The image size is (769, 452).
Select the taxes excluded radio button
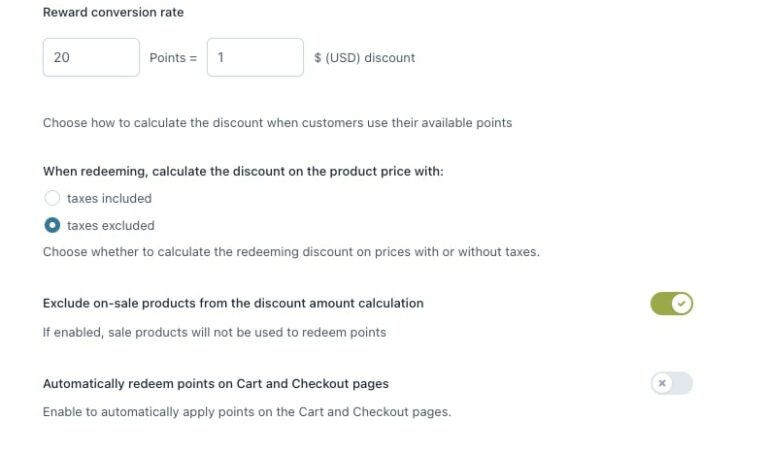[x=52, y=225]
